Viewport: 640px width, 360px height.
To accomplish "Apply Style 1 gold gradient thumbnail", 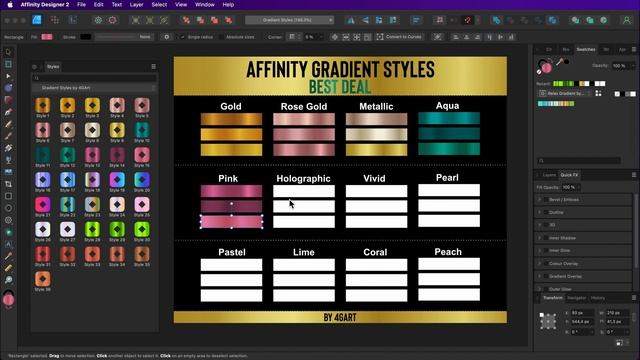I will tap(42, 105).
